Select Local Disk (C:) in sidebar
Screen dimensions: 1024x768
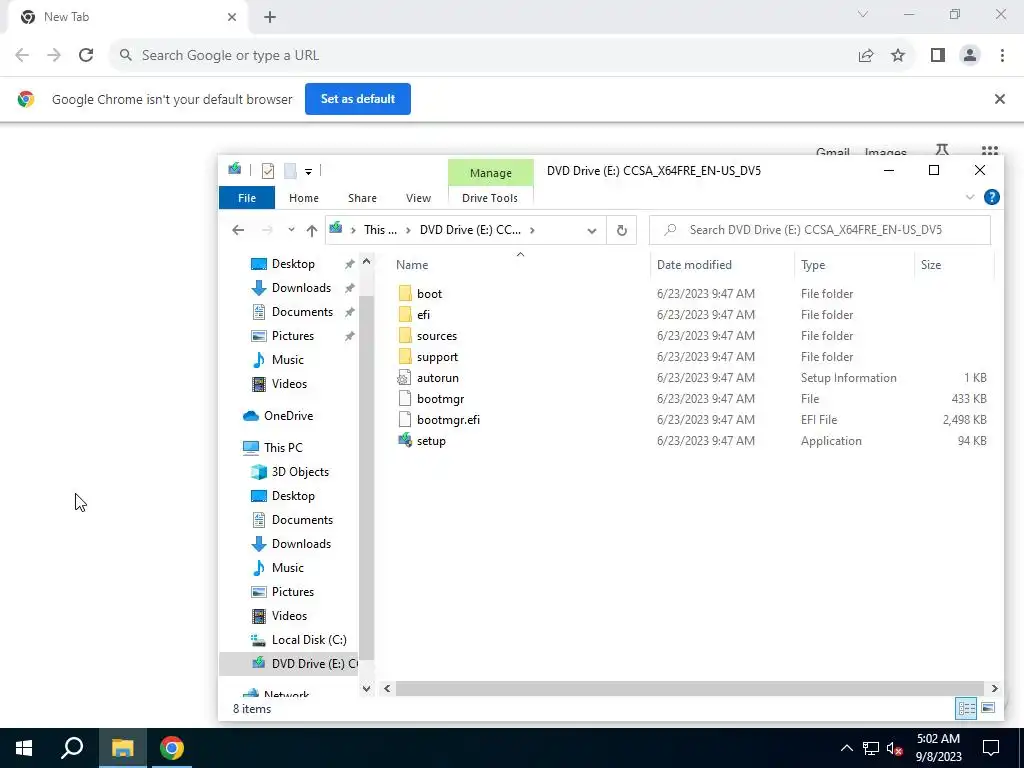click(x=309, y=639)
